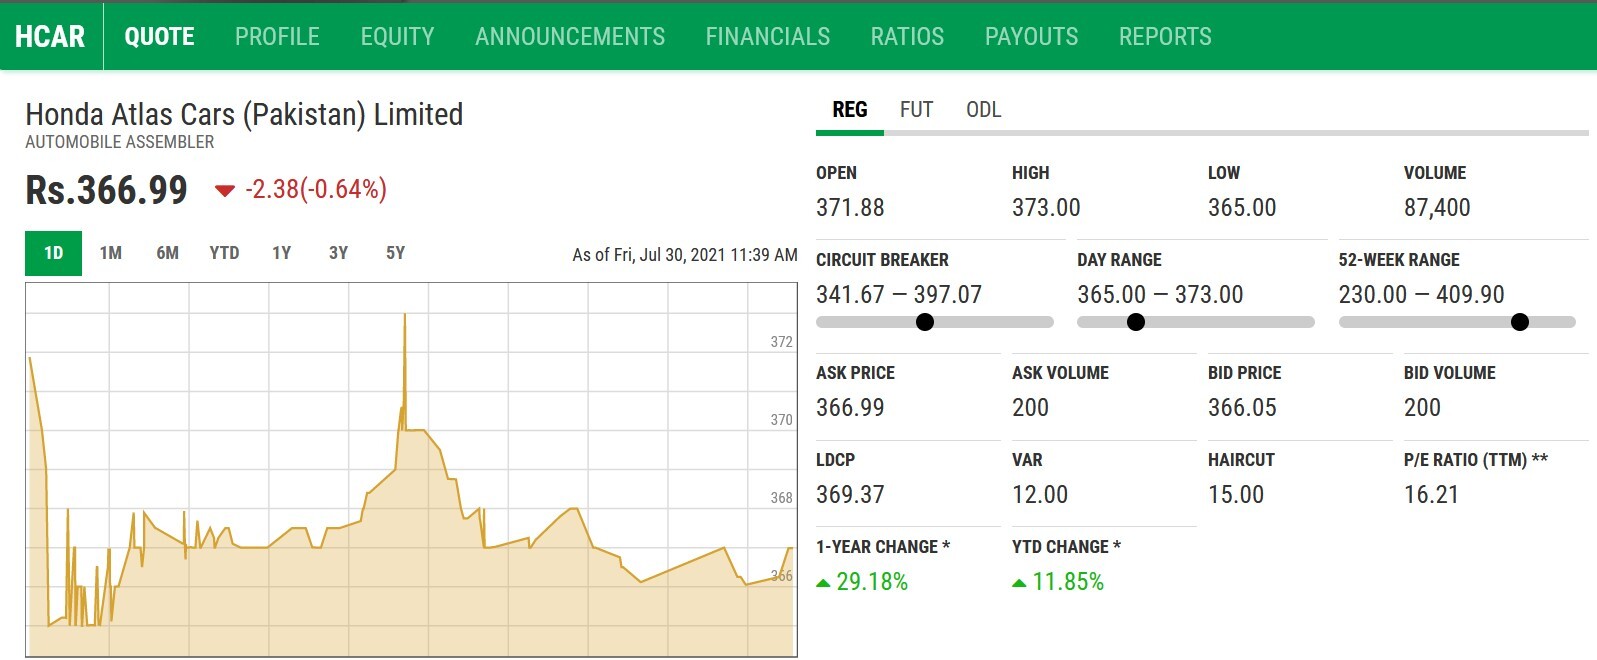Image resolution: width=1597 pixels, height=660 pixels.
Task: View the FINANCIALS section
Action: tap(768, 37)
